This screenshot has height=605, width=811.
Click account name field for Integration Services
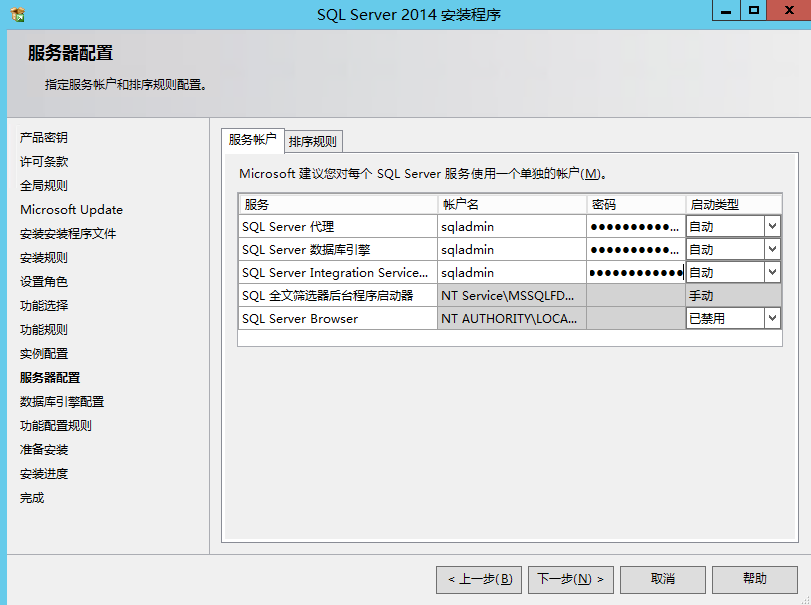(x=512, y=273)
